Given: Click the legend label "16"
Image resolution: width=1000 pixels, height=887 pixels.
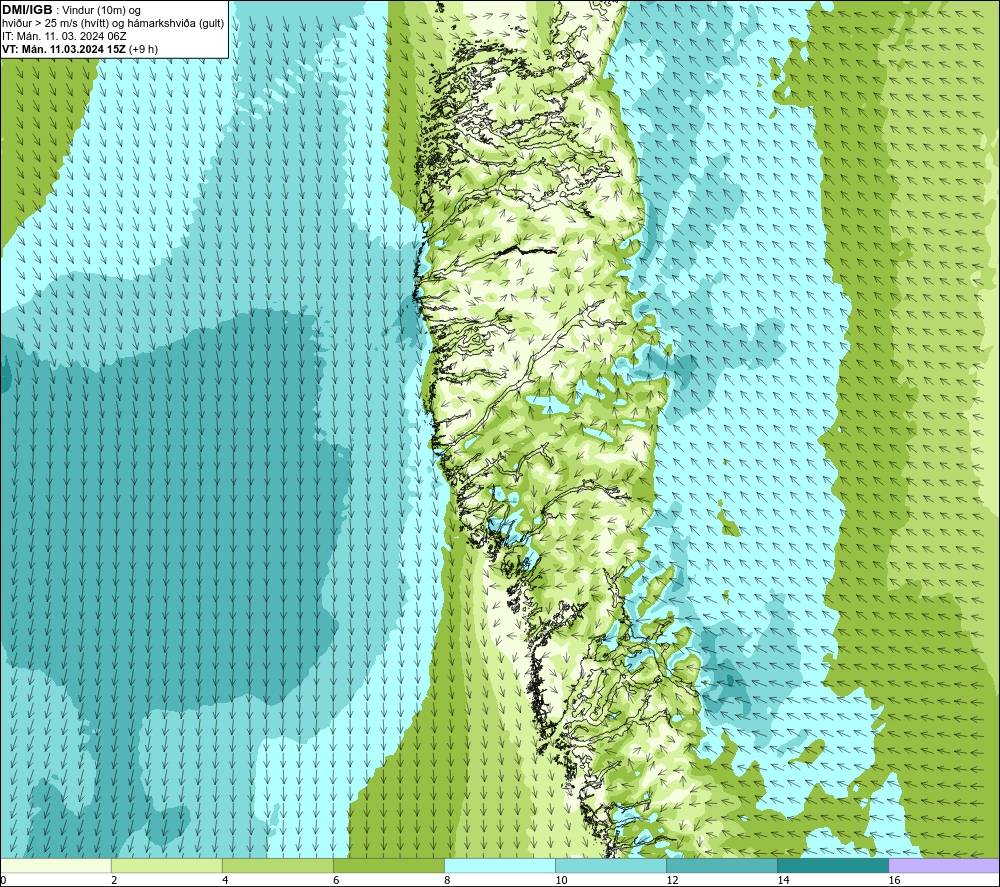Looking at the screenshot, I should [x=894, y=881].
